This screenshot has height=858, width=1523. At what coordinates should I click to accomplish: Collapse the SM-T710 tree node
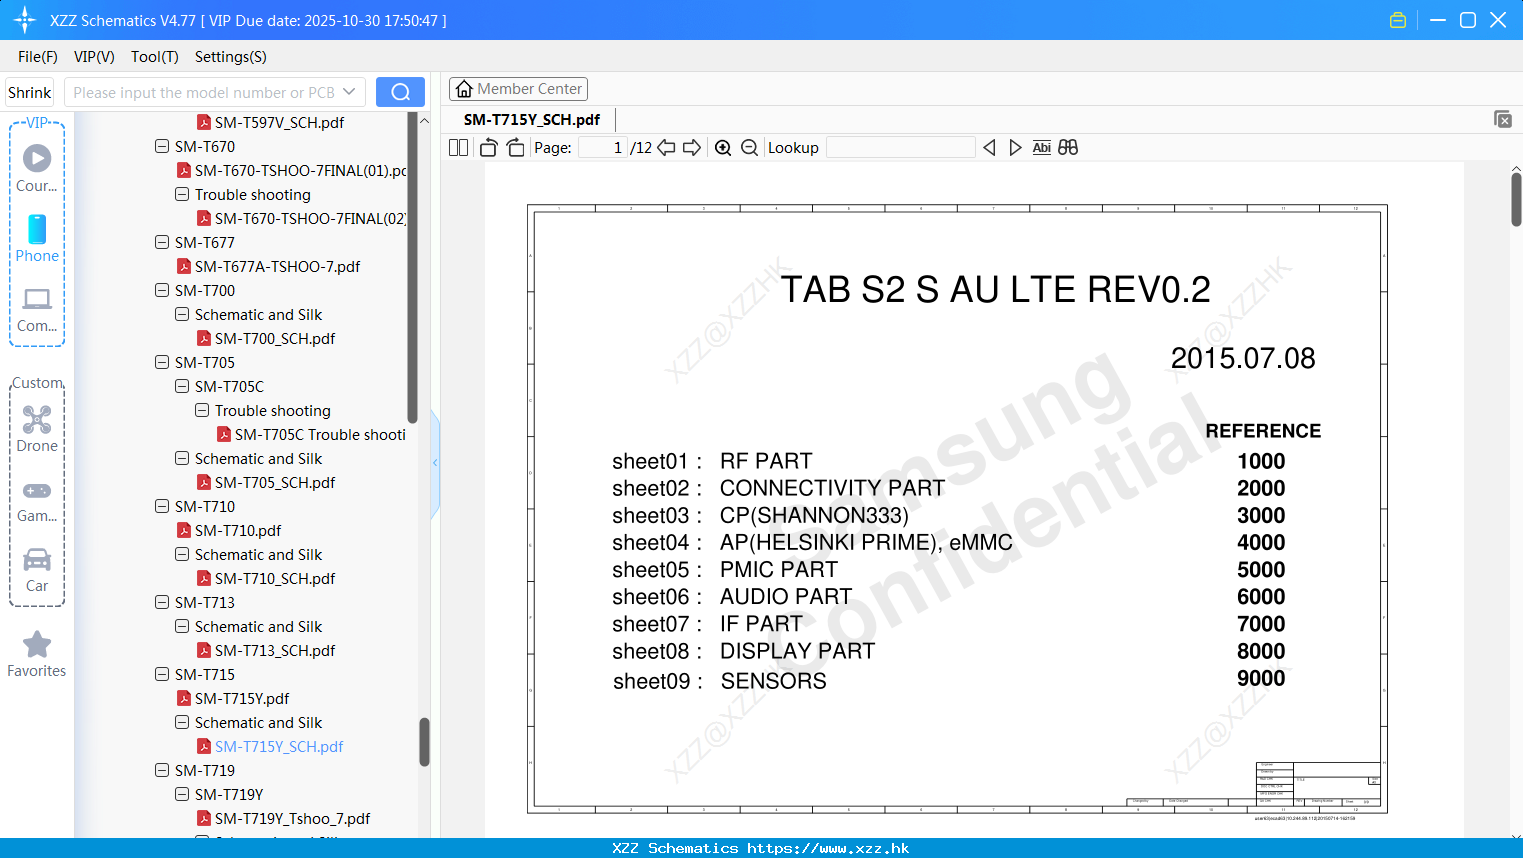point(162,506)
